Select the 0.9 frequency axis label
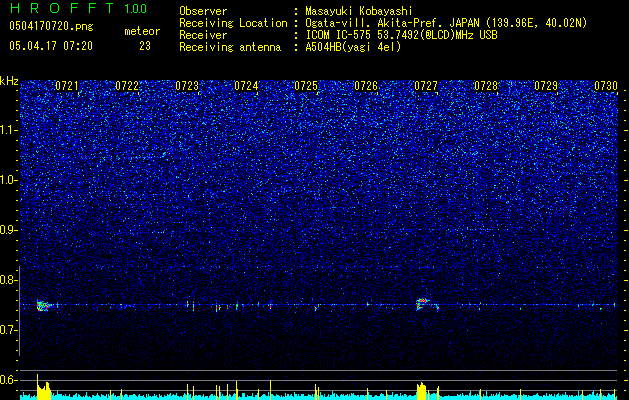This screenshot has height=400, width=629. [x=8, y=230]
